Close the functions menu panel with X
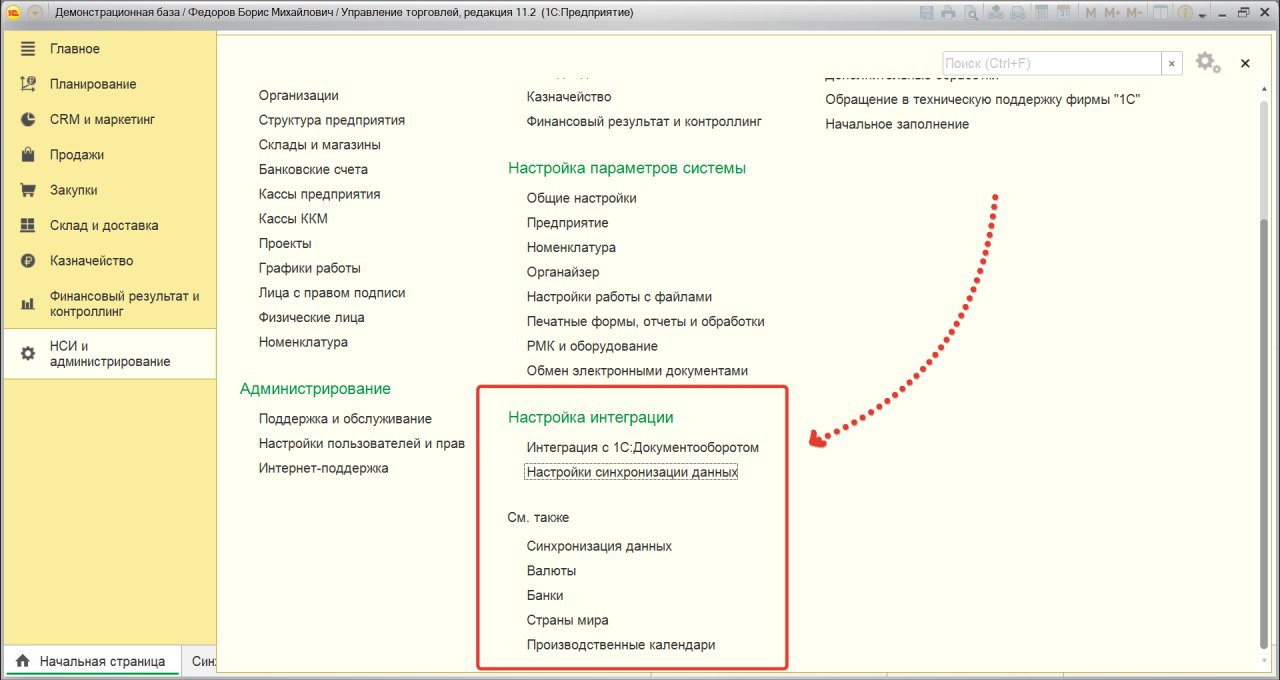 coord(1245,63)
